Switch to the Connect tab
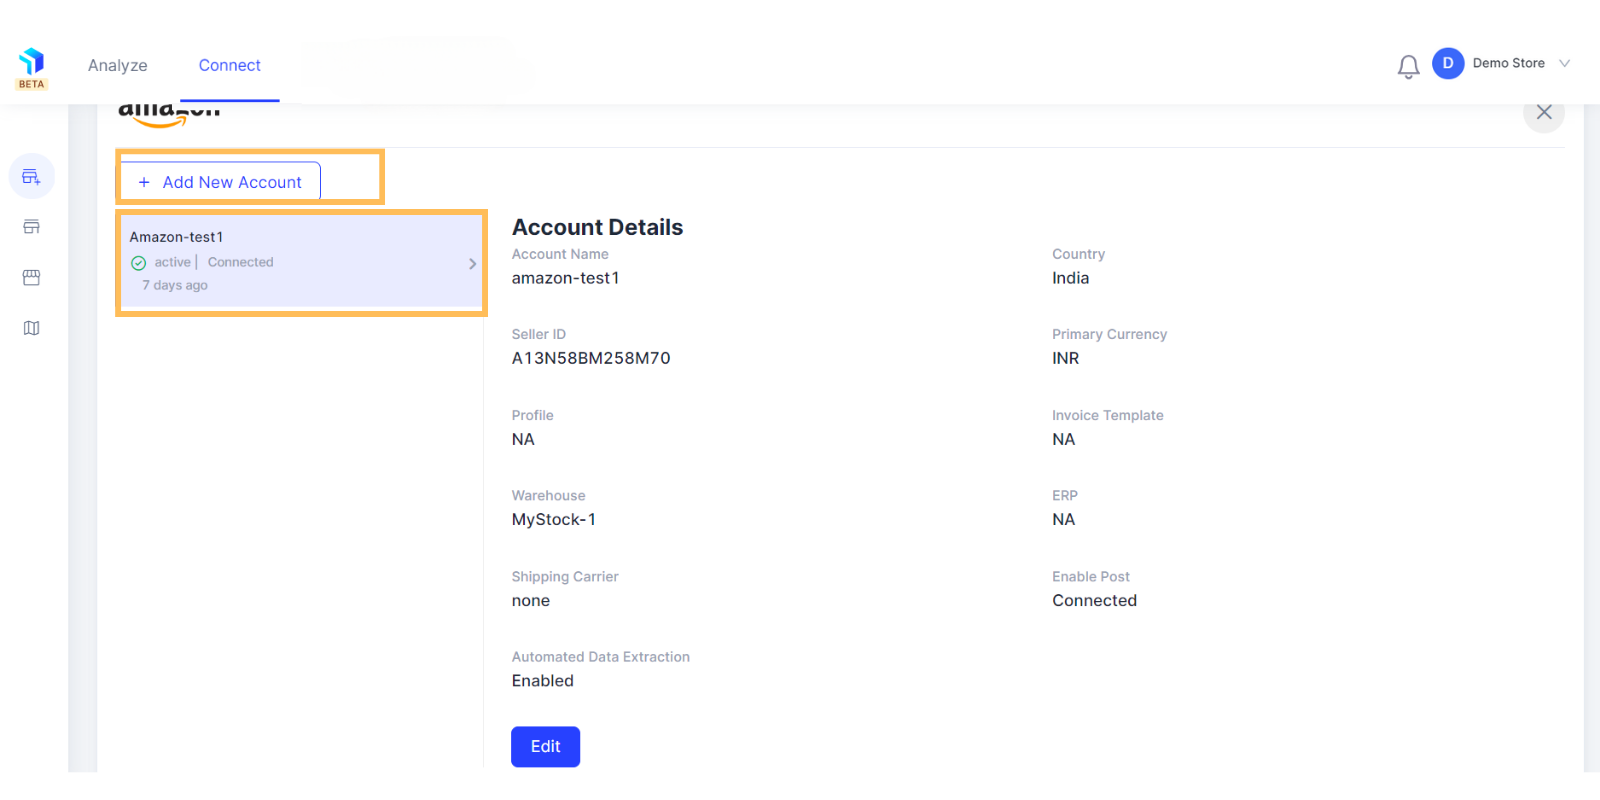 pos(229,65)
